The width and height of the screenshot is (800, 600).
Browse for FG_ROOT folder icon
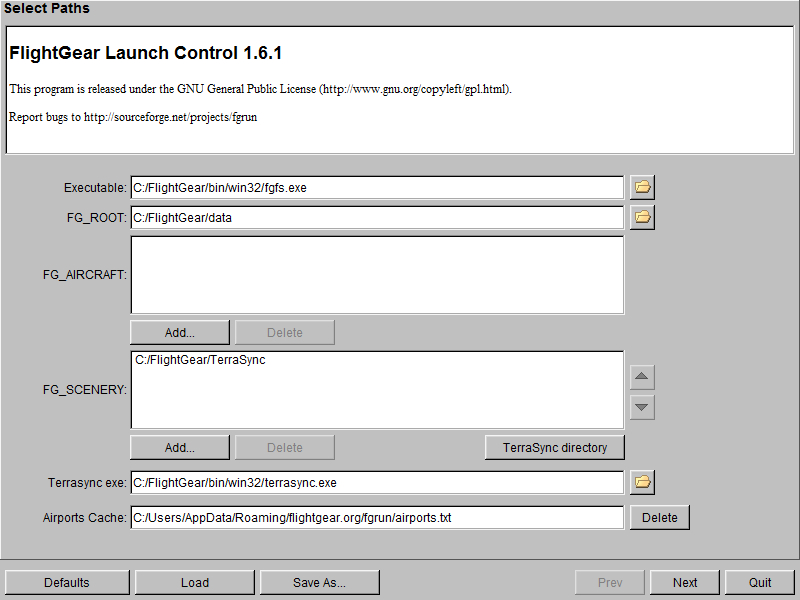coord(642,217)
